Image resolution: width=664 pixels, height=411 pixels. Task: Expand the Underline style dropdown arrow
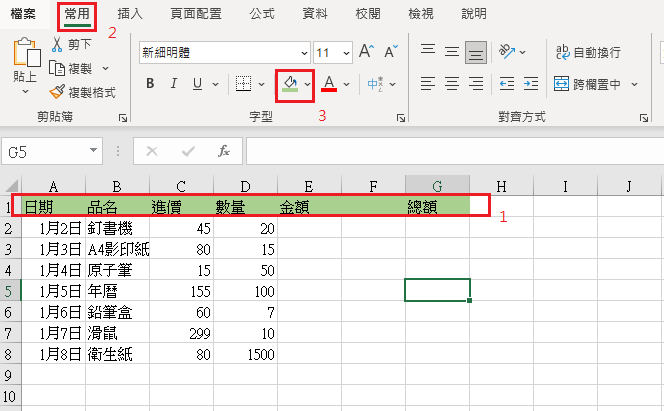point(215,84)
